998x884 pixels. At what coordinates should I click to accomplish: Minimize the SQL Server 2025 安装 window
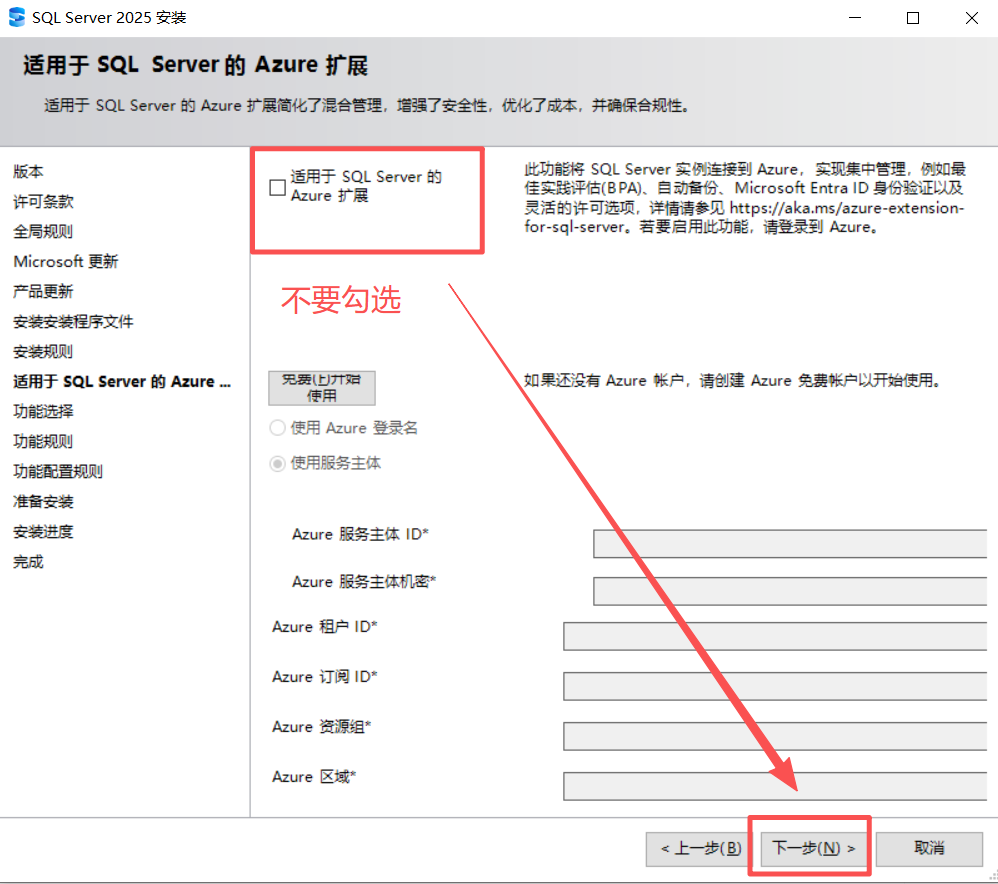coord(855,18)
